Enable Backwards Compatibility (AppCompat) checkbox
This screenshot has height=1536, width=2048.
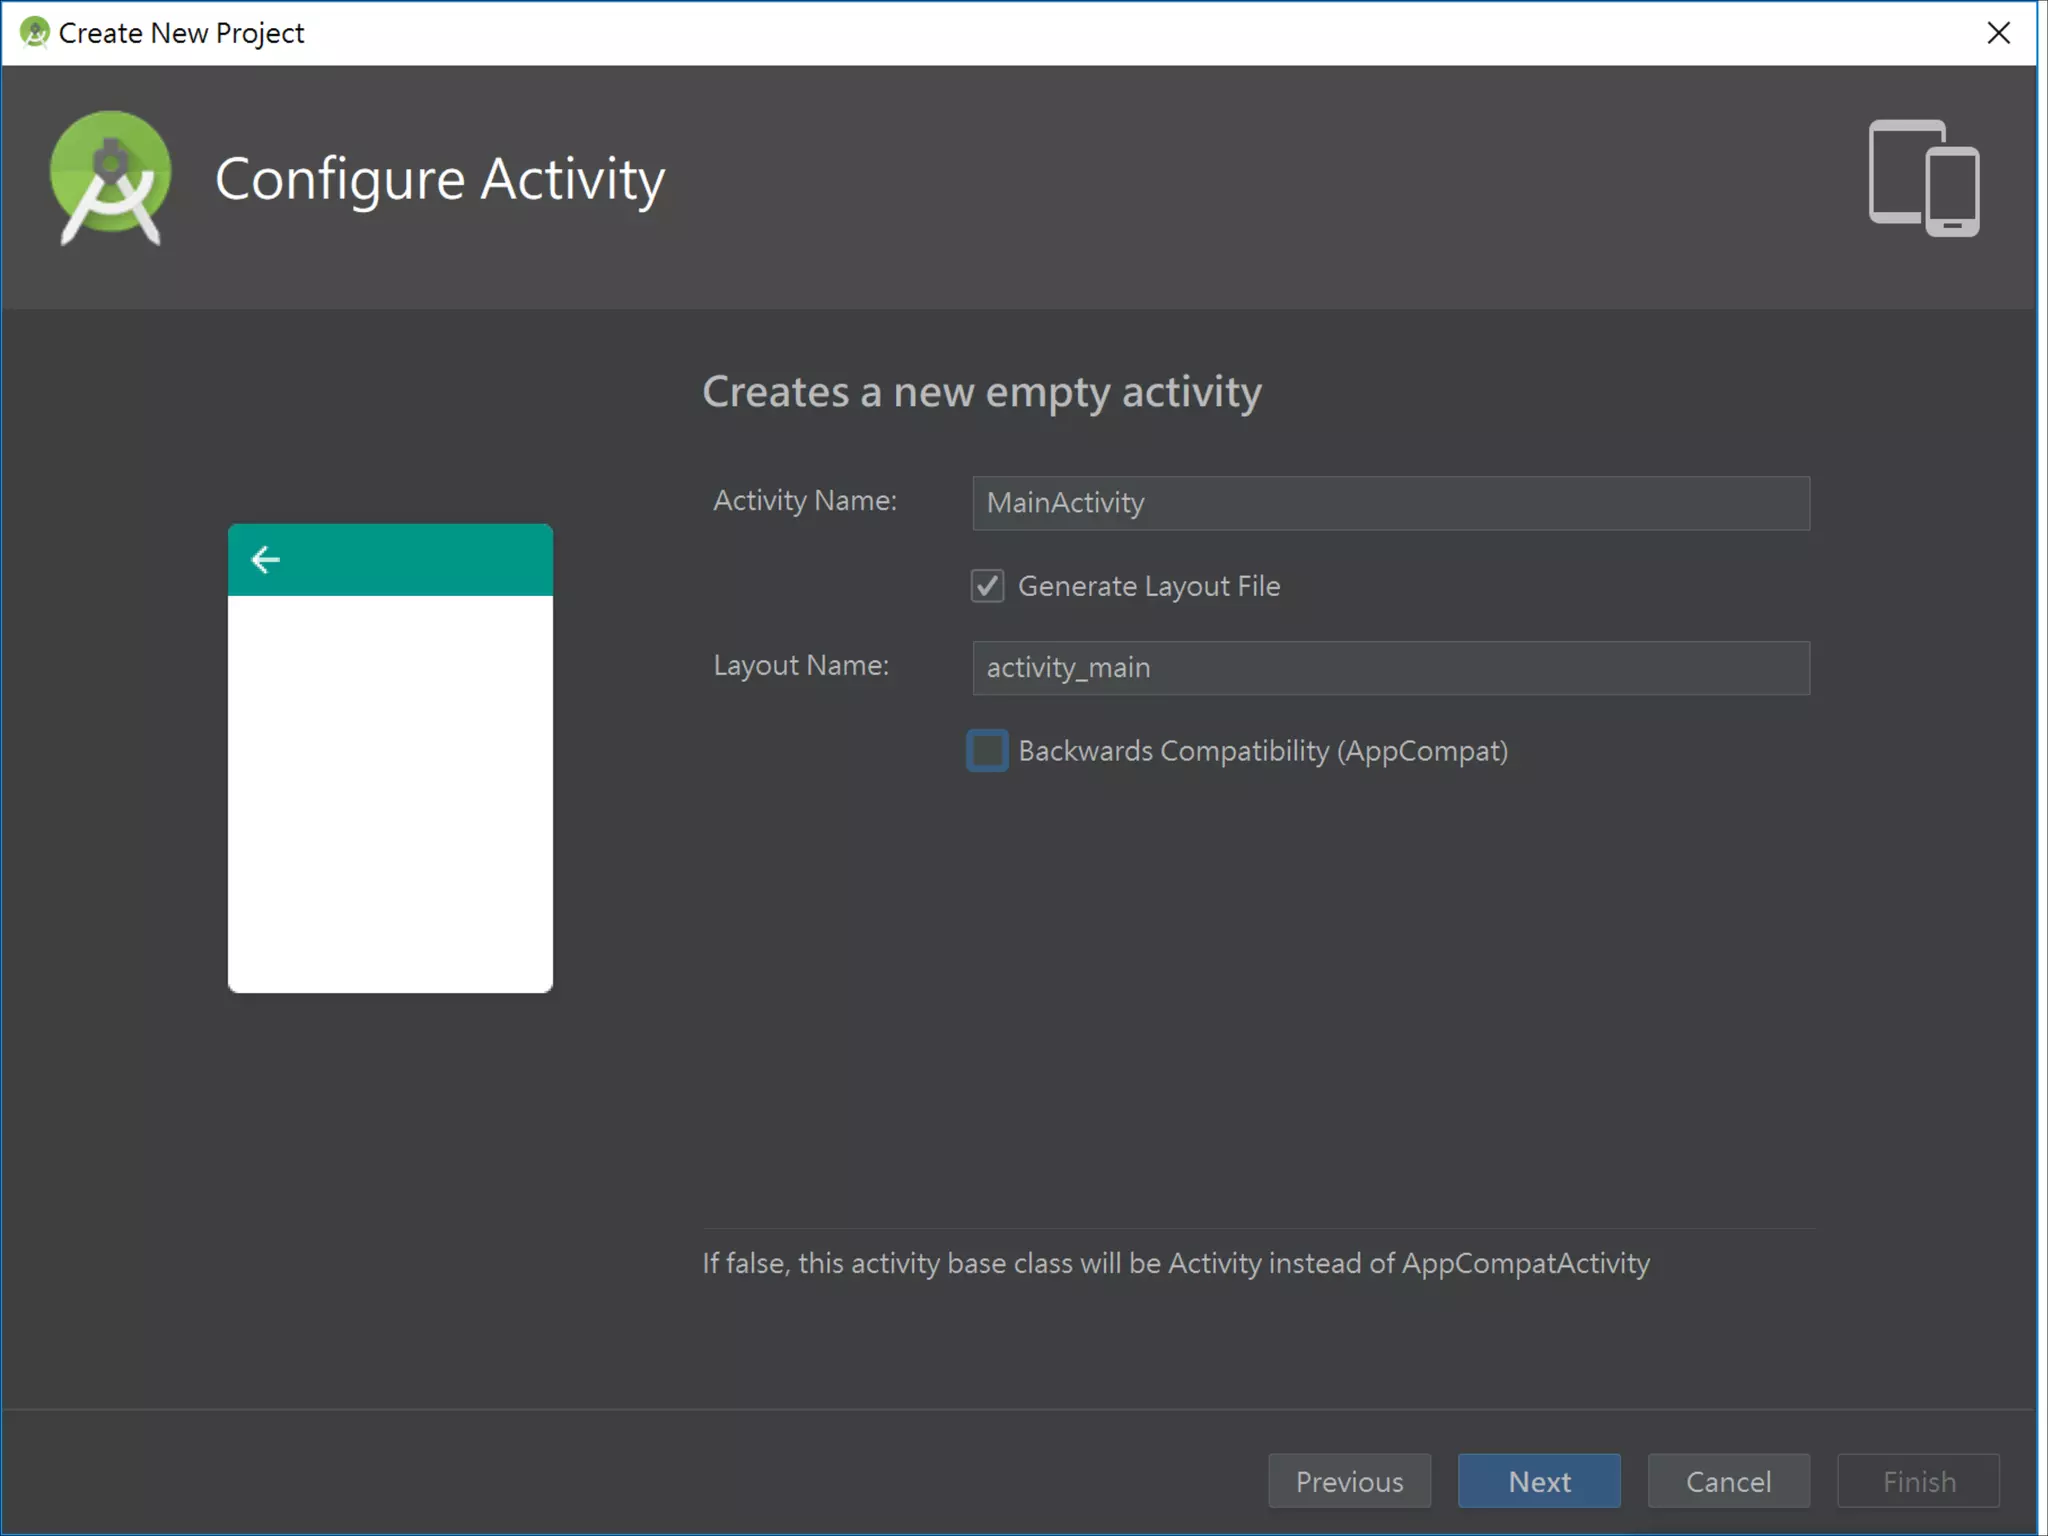pyautogui.click(x=987, y=751)
